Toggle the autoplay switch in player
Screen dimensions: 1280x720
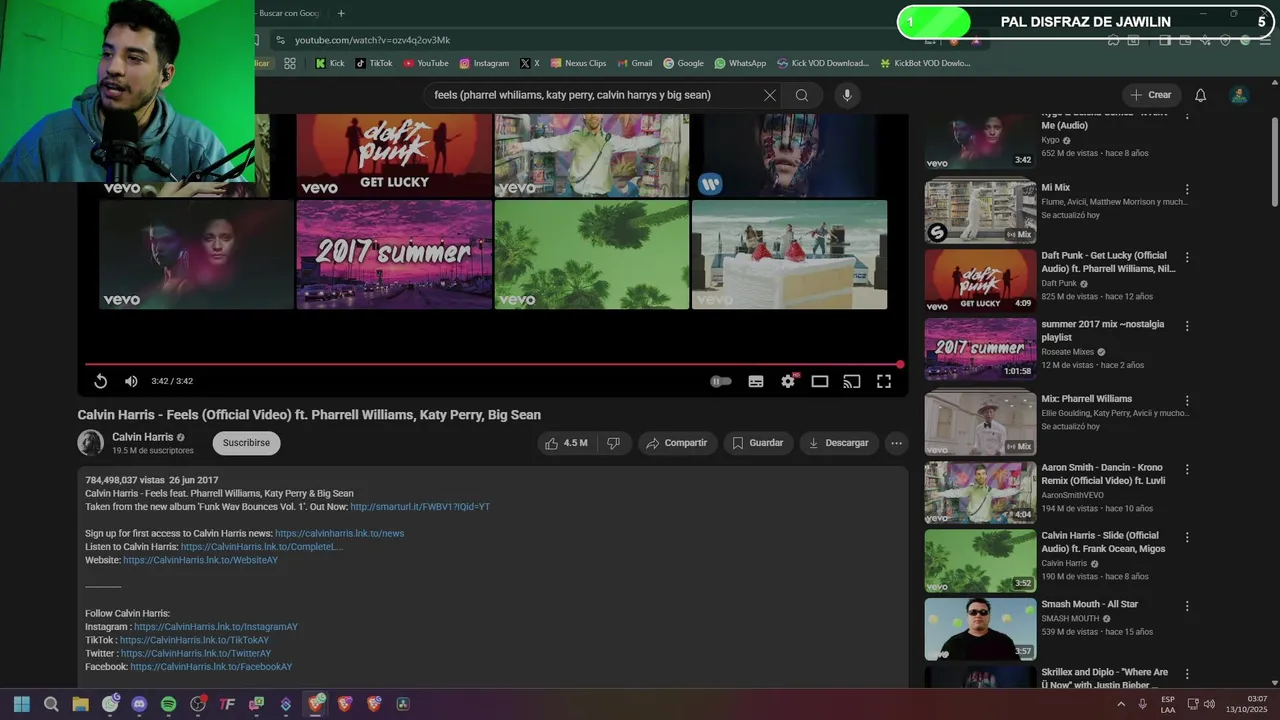721,381
